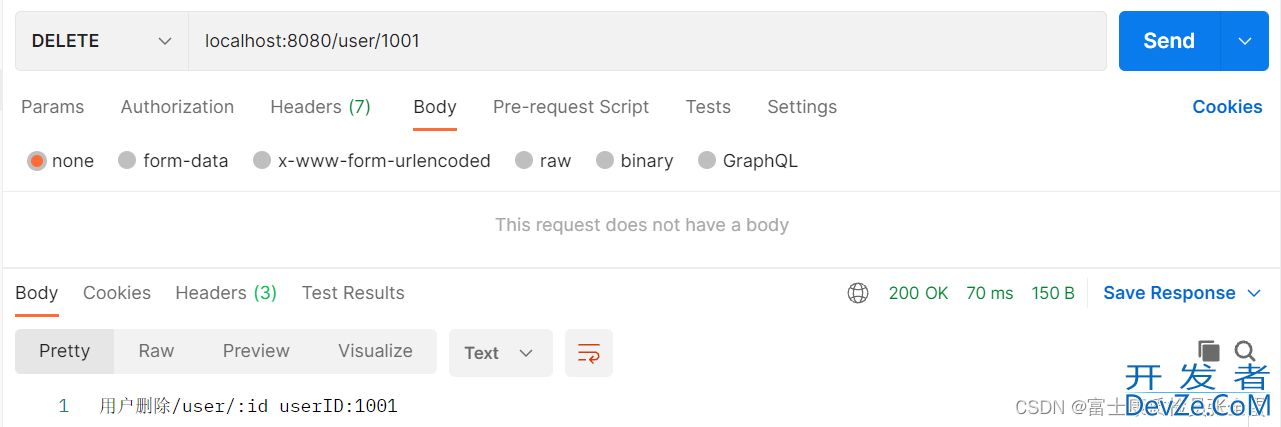Send the DELETE request
The image size is (1281, 427).
pyautogui.click(x=1169, y=41)
